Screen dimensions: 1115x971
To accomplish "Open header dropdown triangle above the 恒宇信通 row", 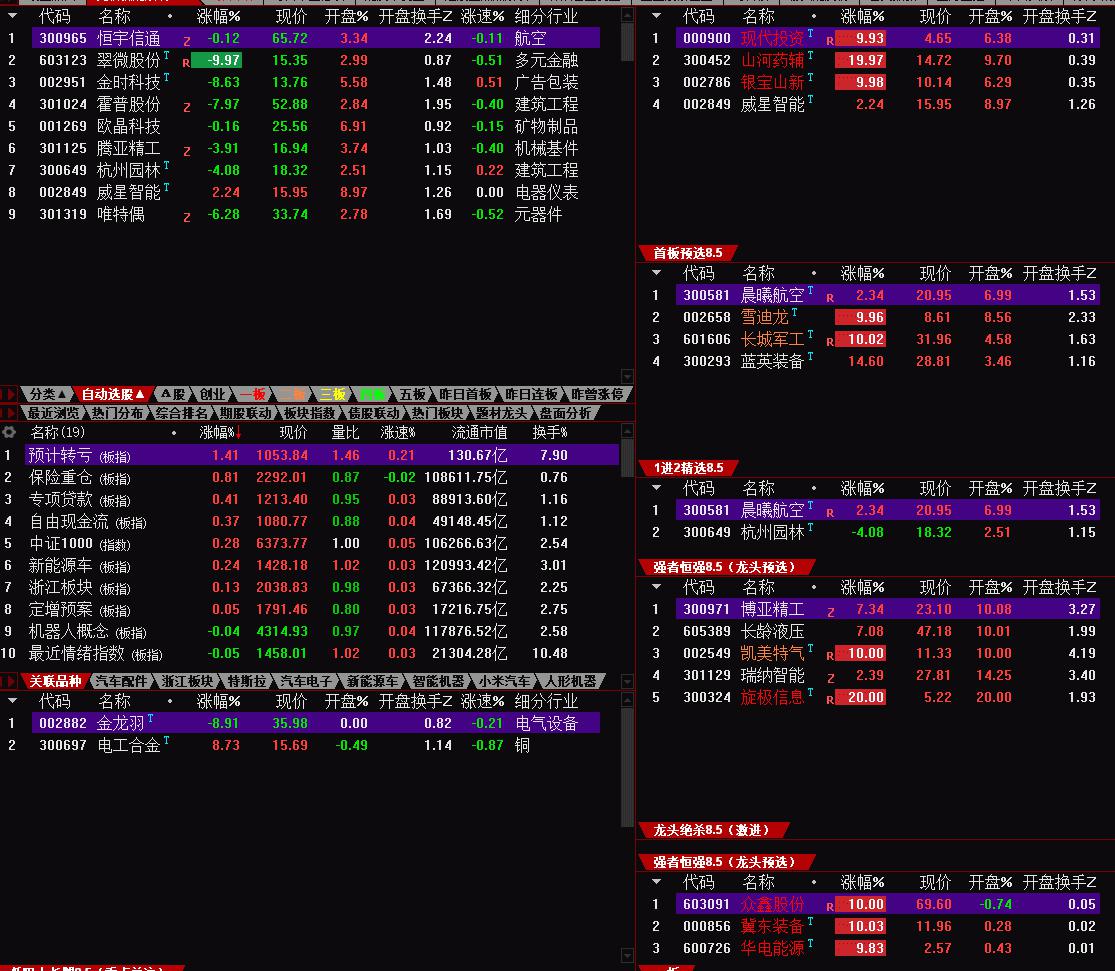I will point(12,16).
